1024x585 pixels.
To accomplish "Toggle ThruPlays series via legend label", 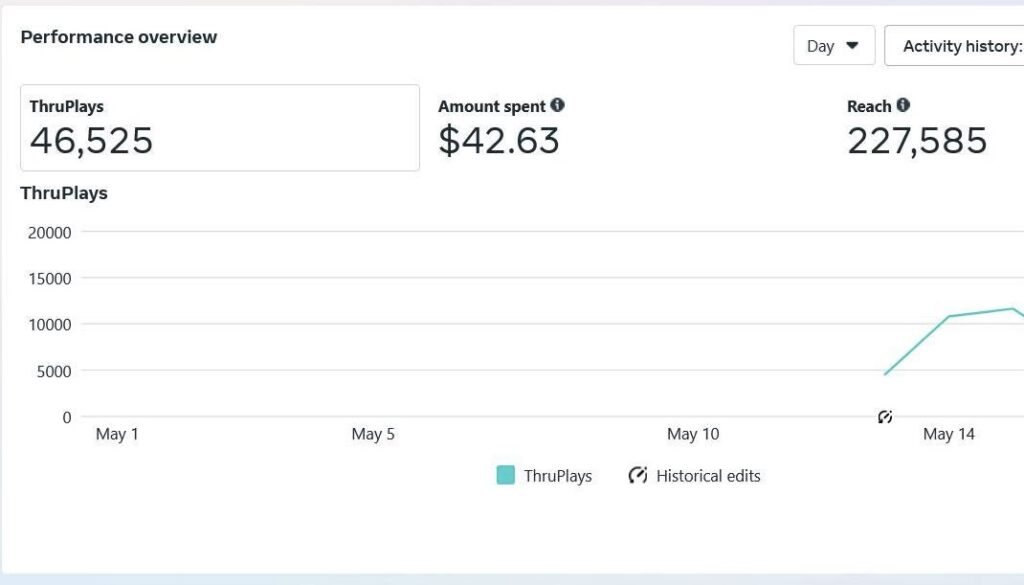I will (558, 476).
